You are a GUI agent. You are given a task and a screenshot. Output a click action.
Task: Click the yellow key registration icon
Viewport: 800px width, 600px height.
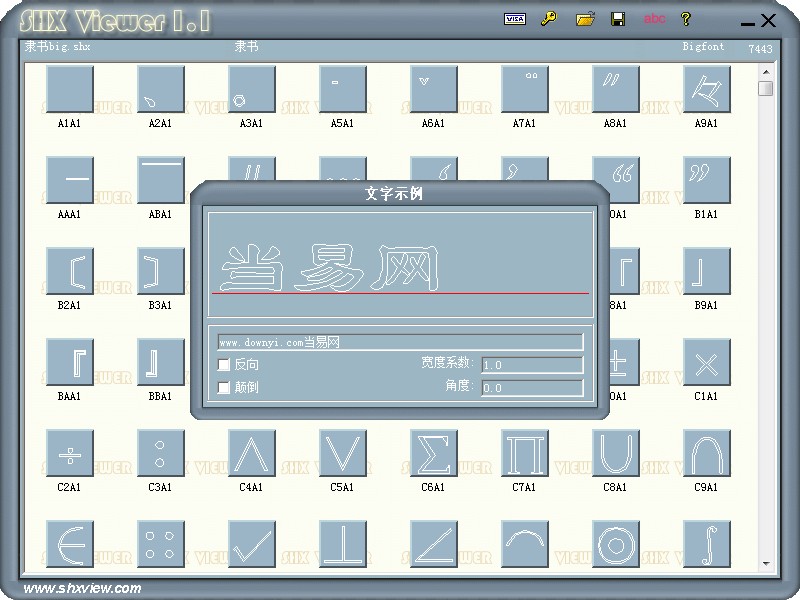pyautogui.click(x=550, y=19)
